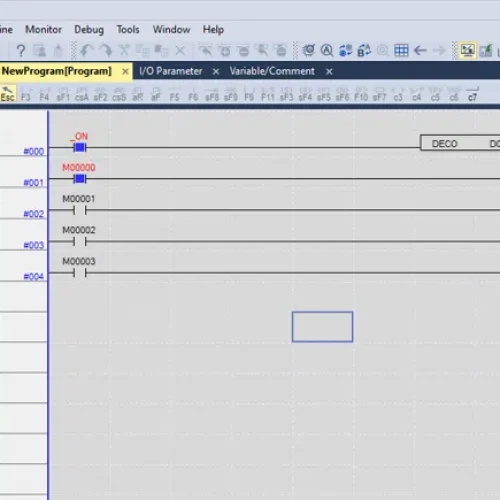Click the question mark Help icon
The image size is (500, 500).
coord(21,51)
